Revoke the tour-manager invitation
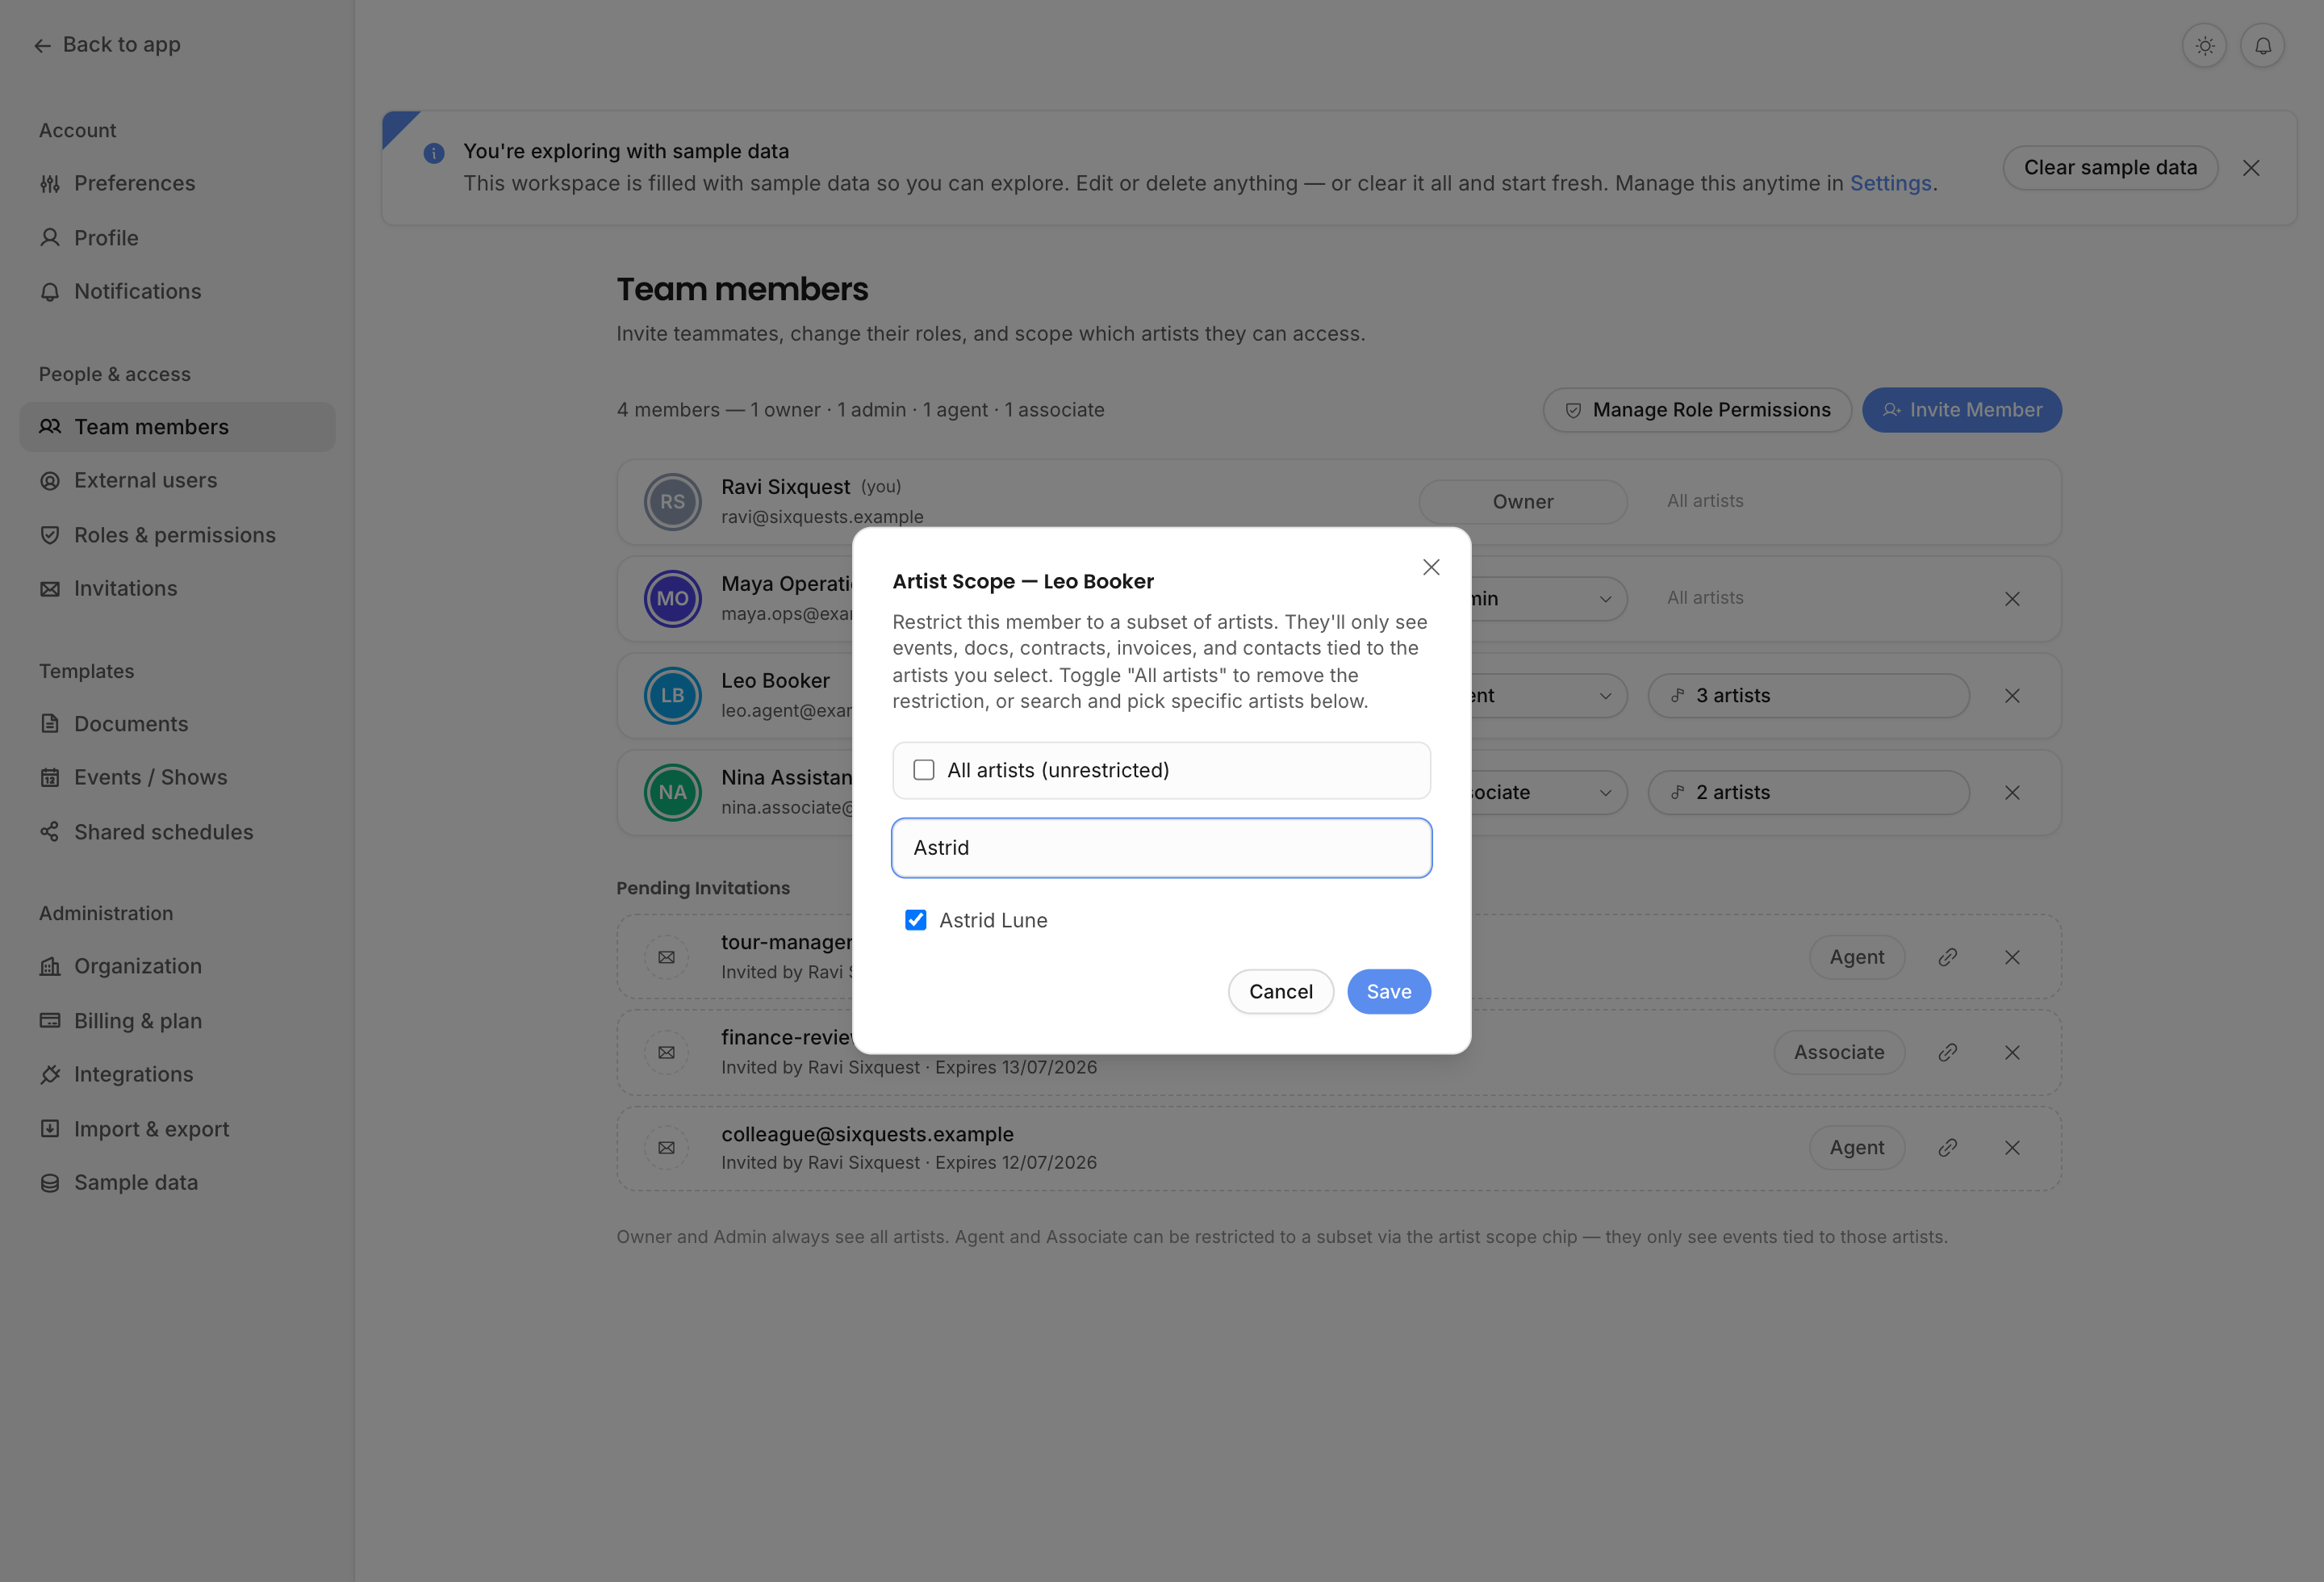 2012,957
